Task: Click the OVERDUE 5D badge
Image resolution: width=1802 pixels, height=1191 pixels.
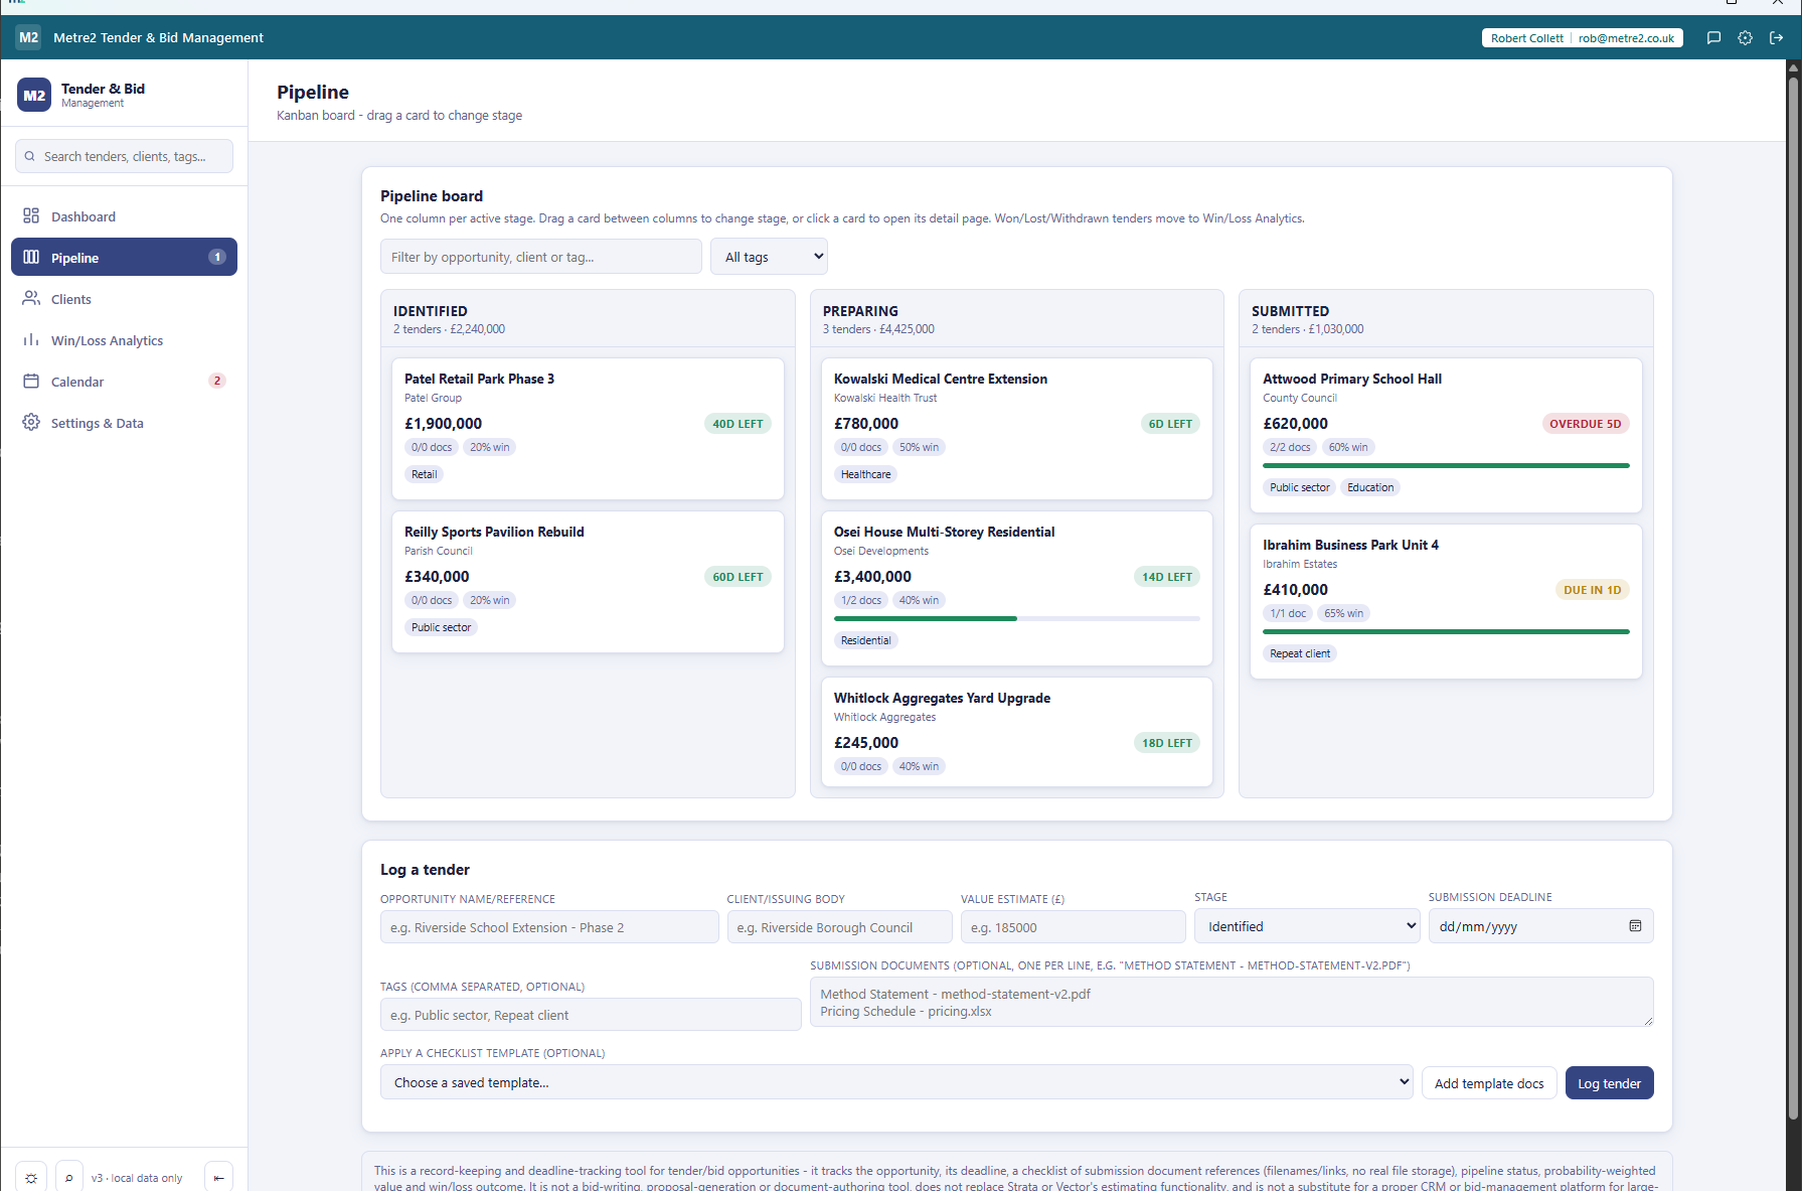Action: click(1585, 423)
